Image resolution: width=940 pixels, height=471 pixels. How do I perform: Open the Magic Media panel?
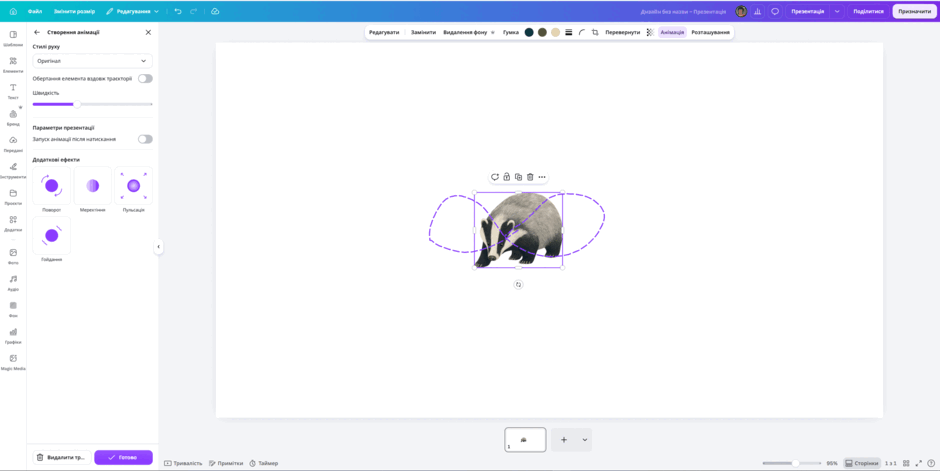(13, 362)
